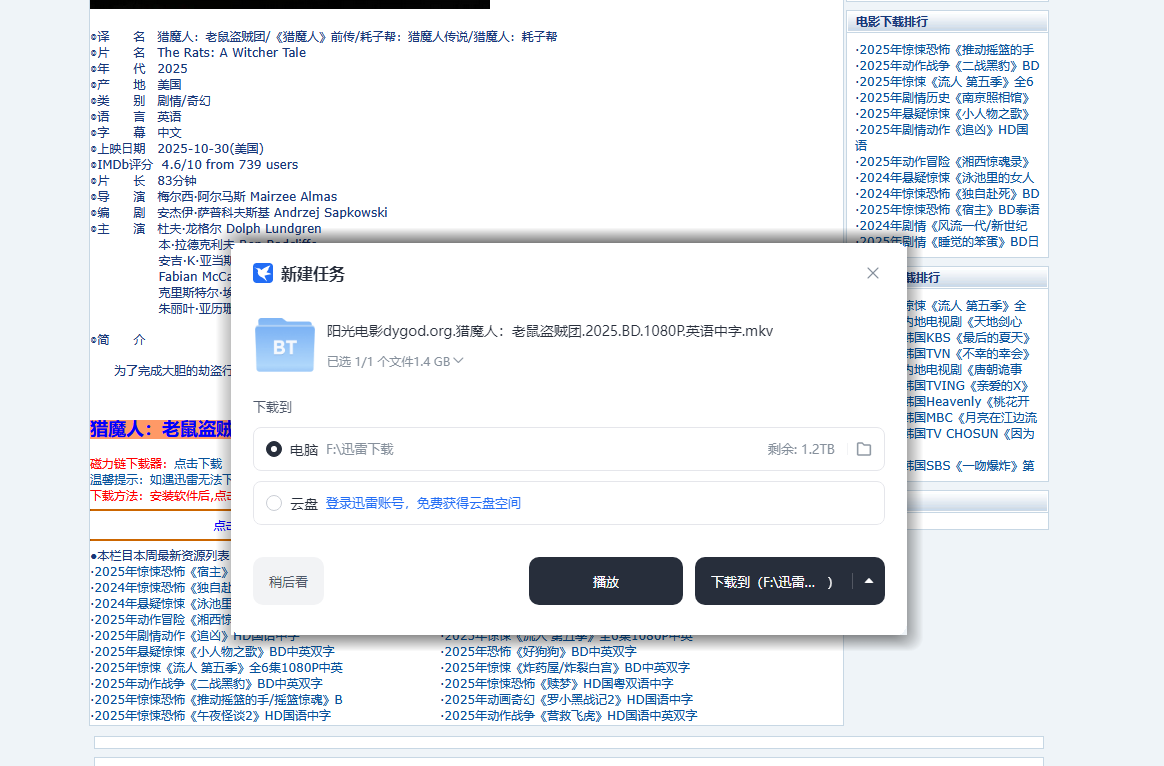Click the BT torrent folder file icon
1164x766 pixels.
pos(284,344)
